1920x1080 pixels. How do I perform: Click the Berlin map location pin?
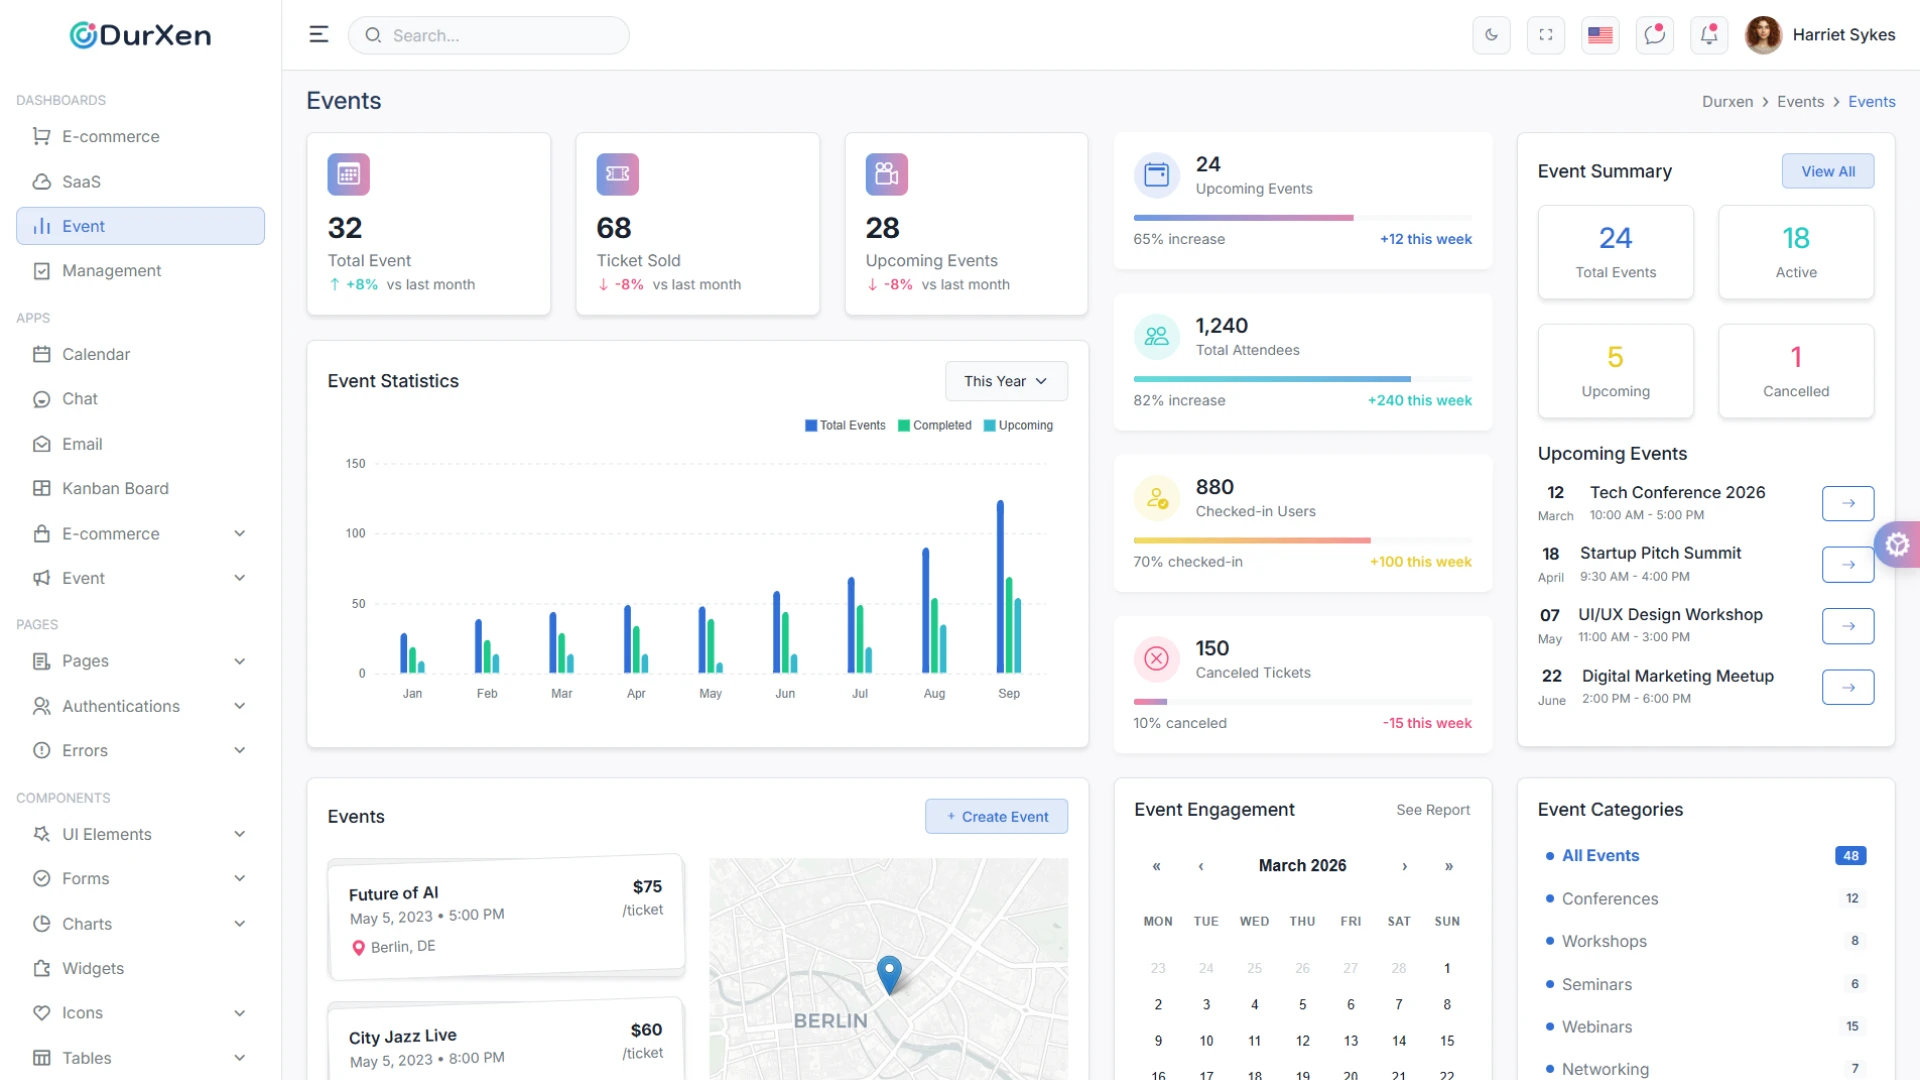coord(889,974)
